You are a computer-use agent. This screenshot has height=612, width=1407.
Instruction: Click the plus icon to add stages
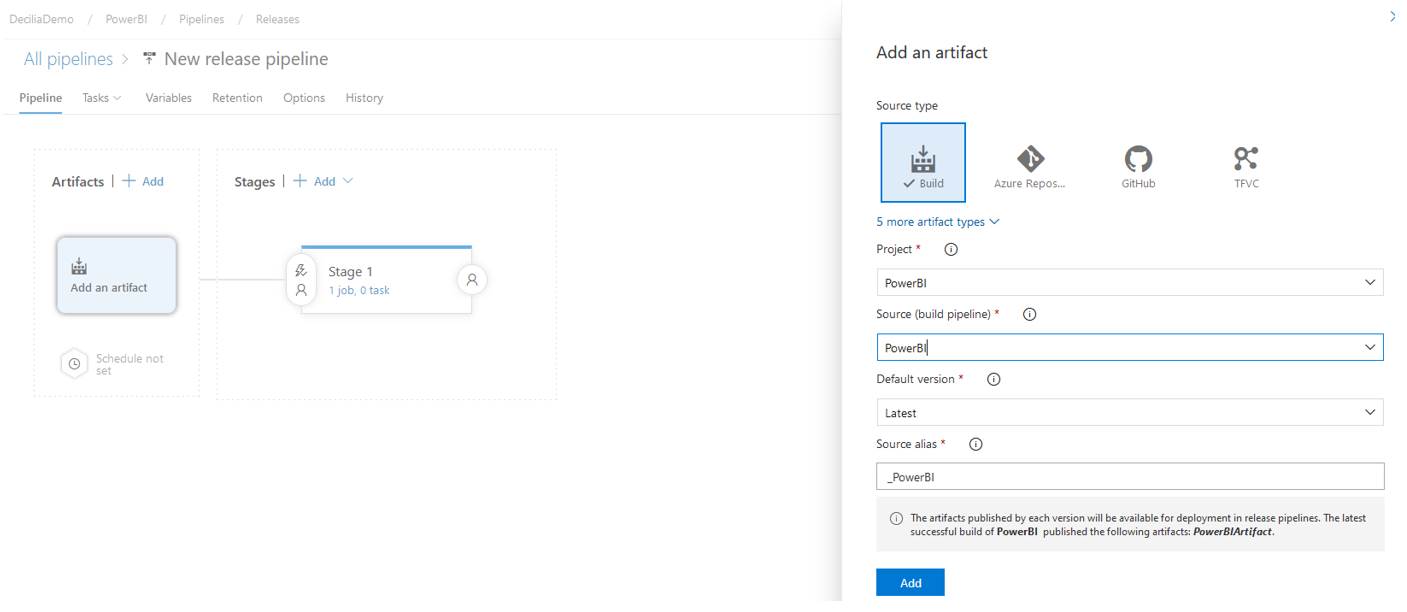tap(300, 181)
